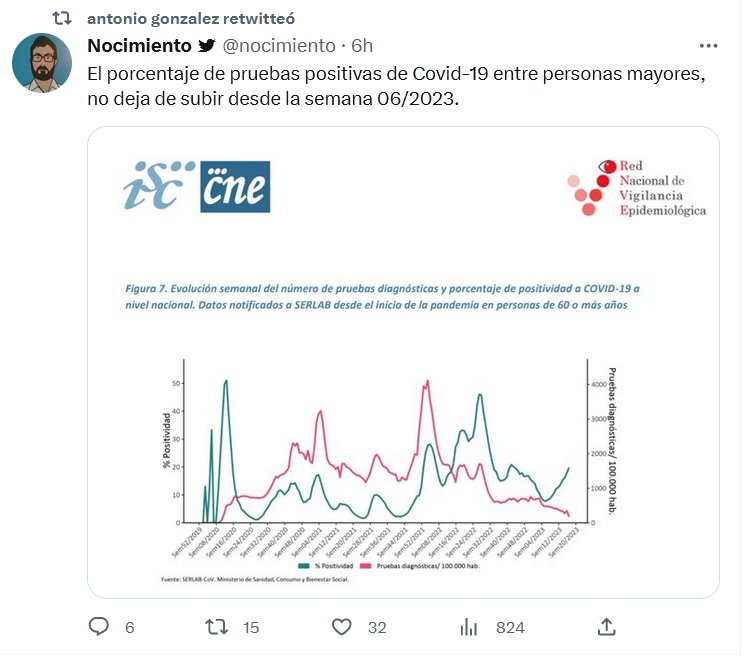Open tweet analytics via the views bar icon
This screenshot has width=742, height=656.
coord(468,627)
